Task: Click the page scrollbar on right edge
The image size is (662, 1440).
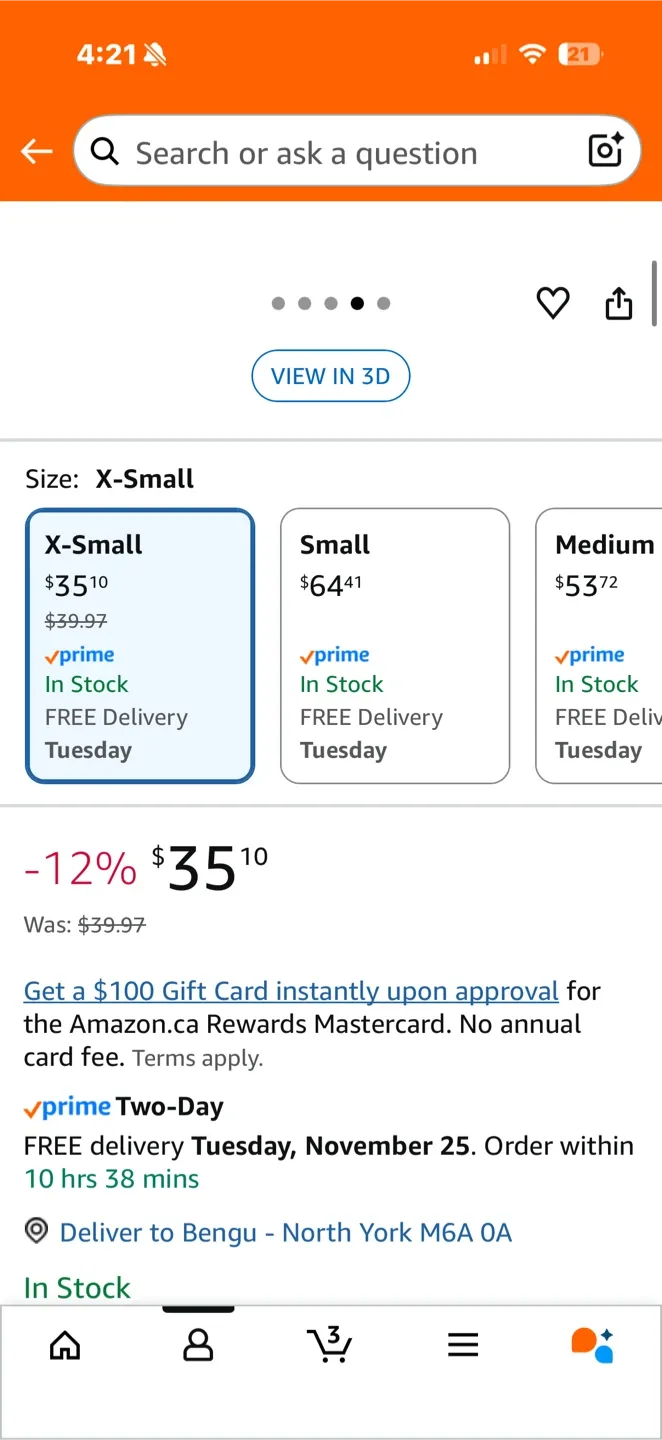Action: coord(654,292)
